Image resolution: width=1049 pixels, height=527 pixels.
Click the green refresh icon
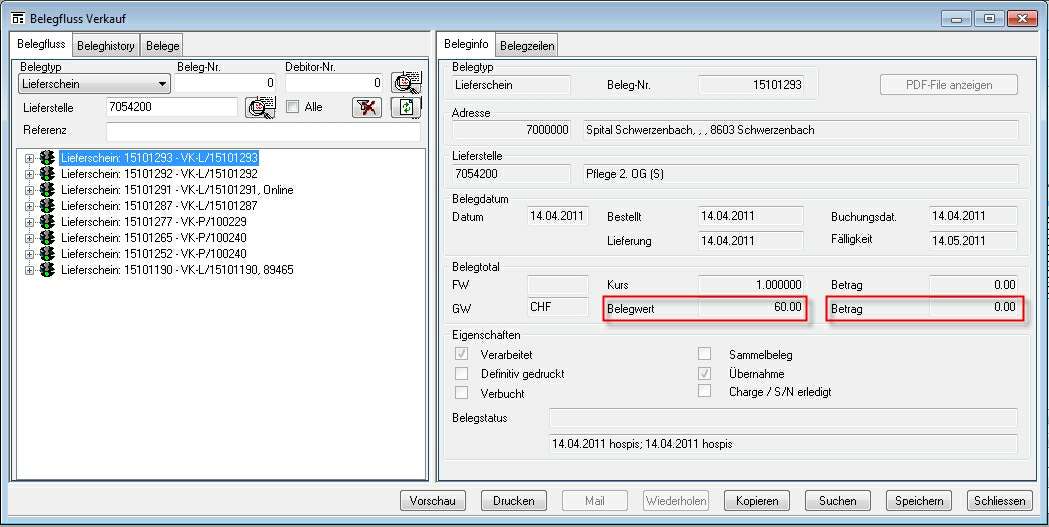coord(406,108)
